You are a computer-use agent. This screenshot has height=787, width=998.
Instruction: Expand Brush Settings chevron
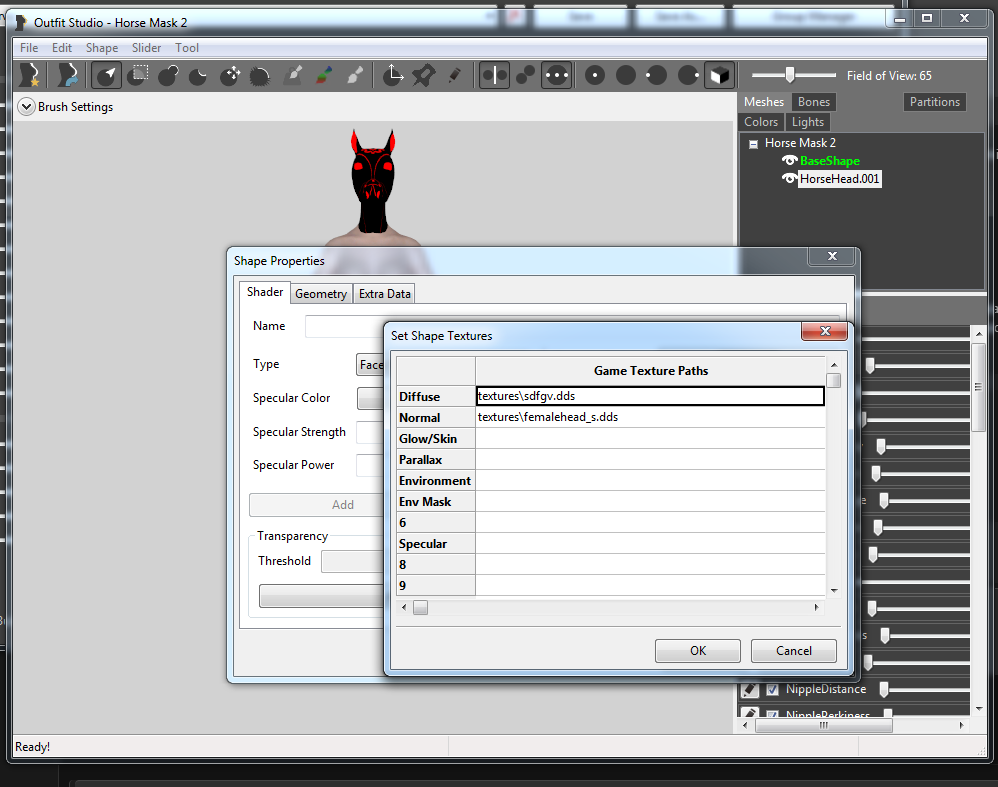tap(26, 106)
